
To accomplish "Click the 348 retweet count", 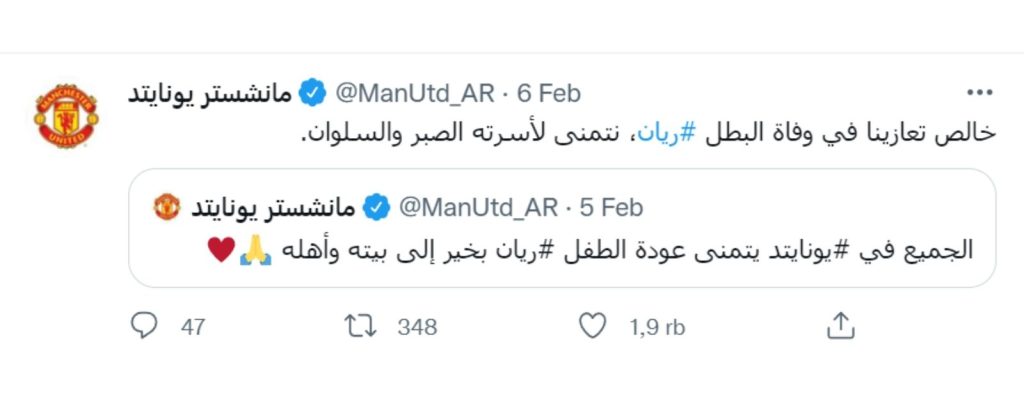I will (417, 327).
